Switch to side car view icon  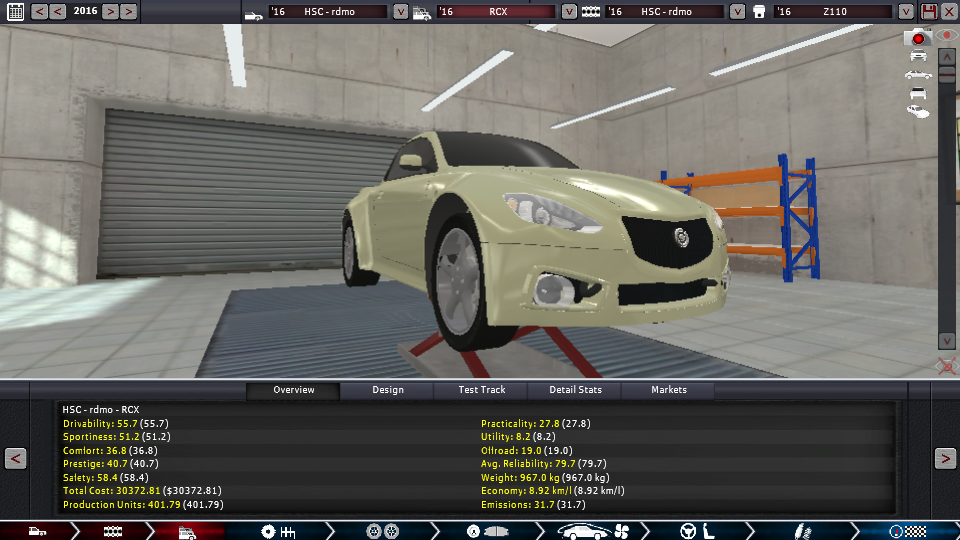(x=918, y=75)
